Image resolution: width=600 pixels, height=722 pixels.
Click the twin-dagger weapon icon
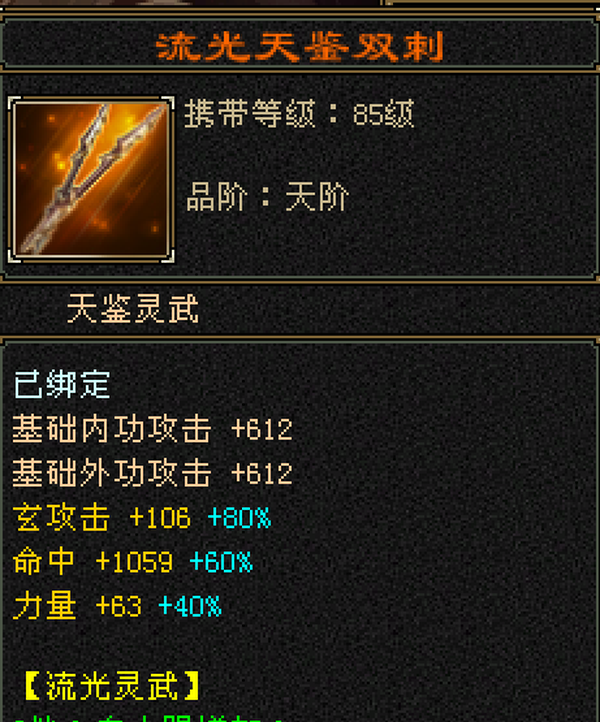click(91, 180)
